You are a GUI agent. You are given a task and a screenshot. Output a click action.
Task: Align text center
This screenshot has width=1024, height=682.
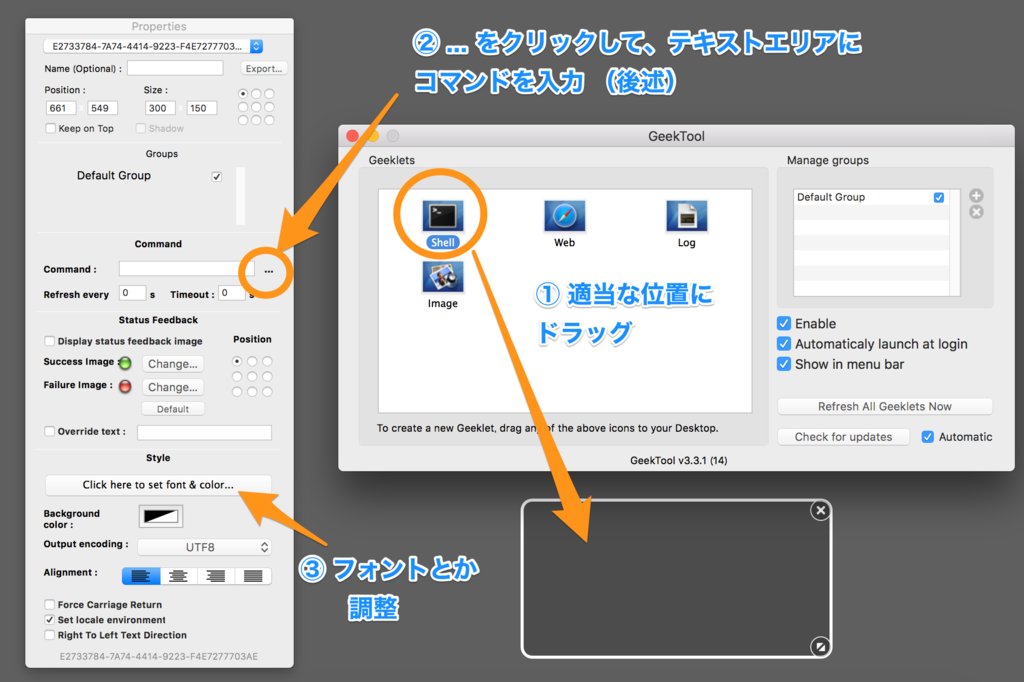coord(178,576)
